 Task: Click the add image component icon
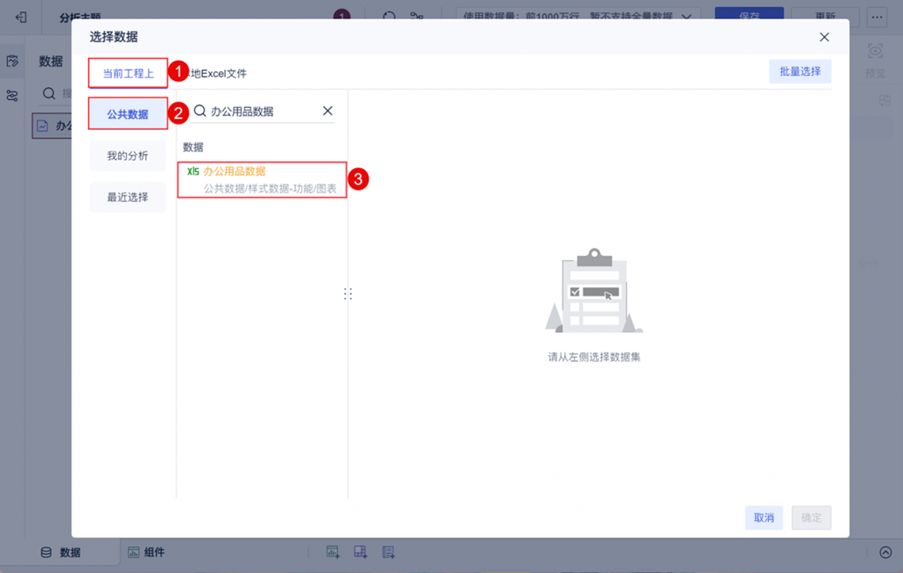(333, 552)
